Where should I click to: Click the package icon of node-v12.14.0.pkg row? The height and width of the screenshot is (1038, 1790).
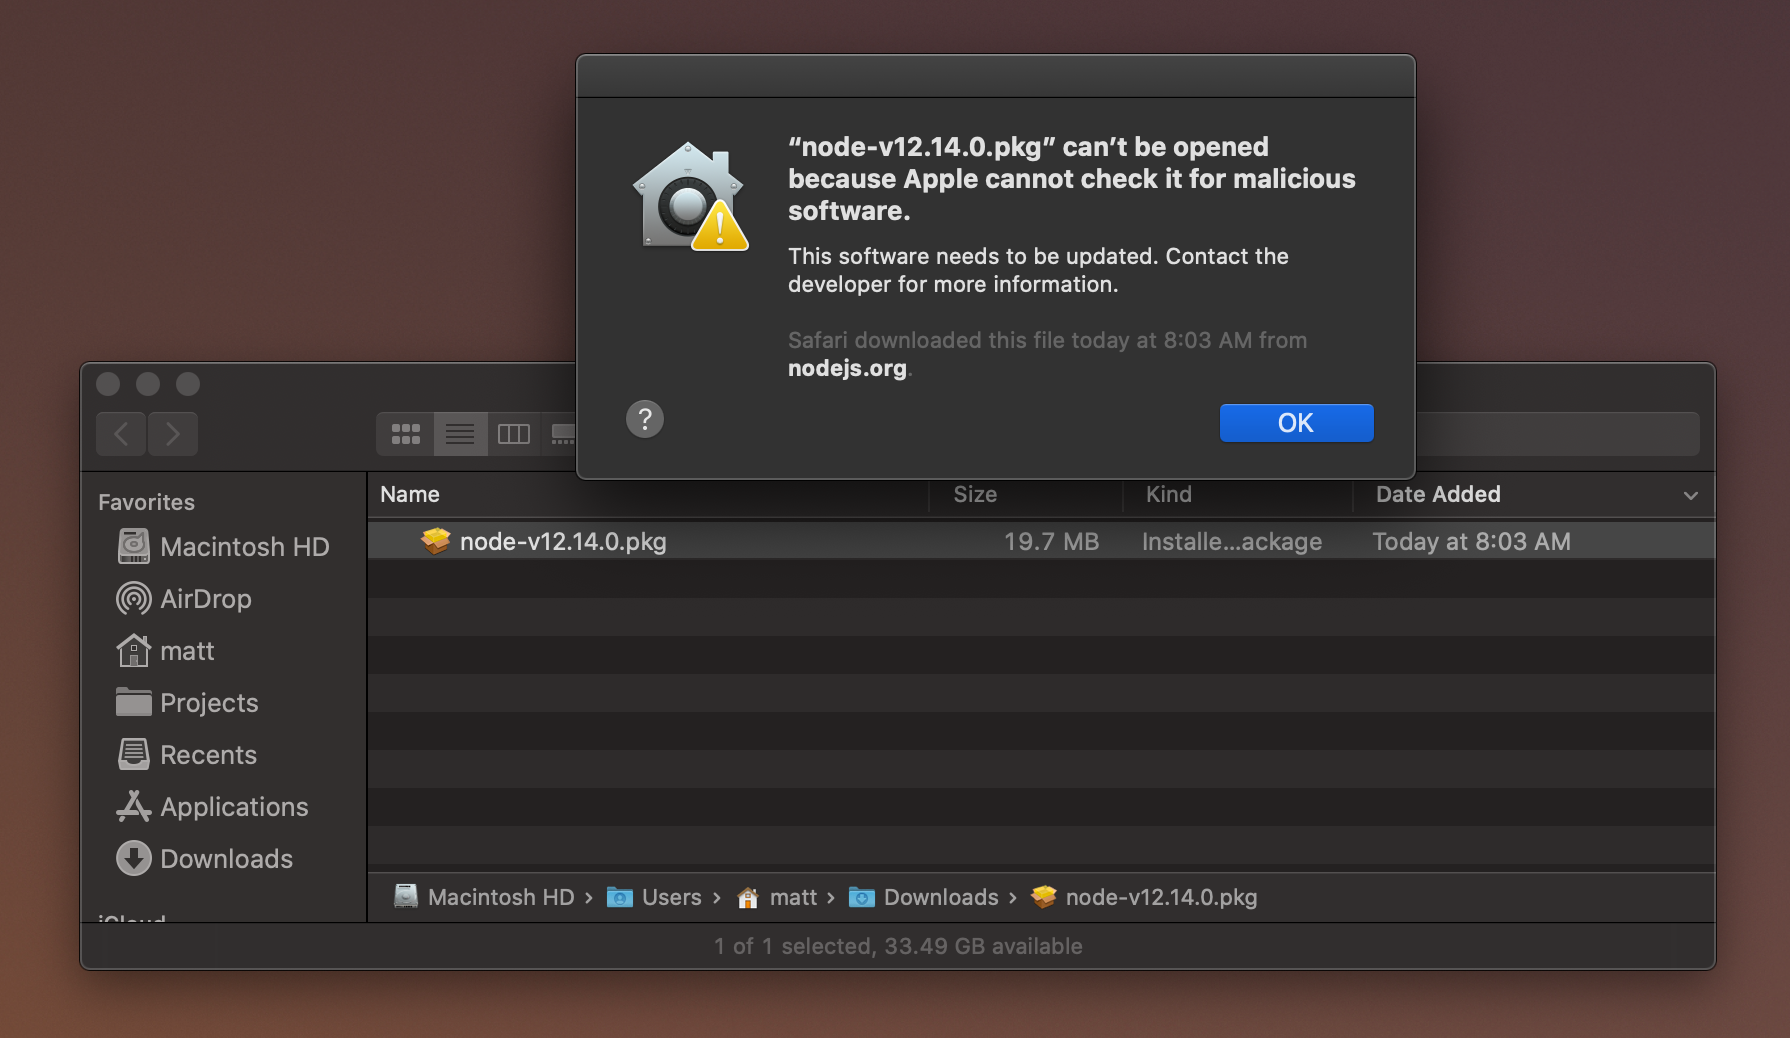436,541
